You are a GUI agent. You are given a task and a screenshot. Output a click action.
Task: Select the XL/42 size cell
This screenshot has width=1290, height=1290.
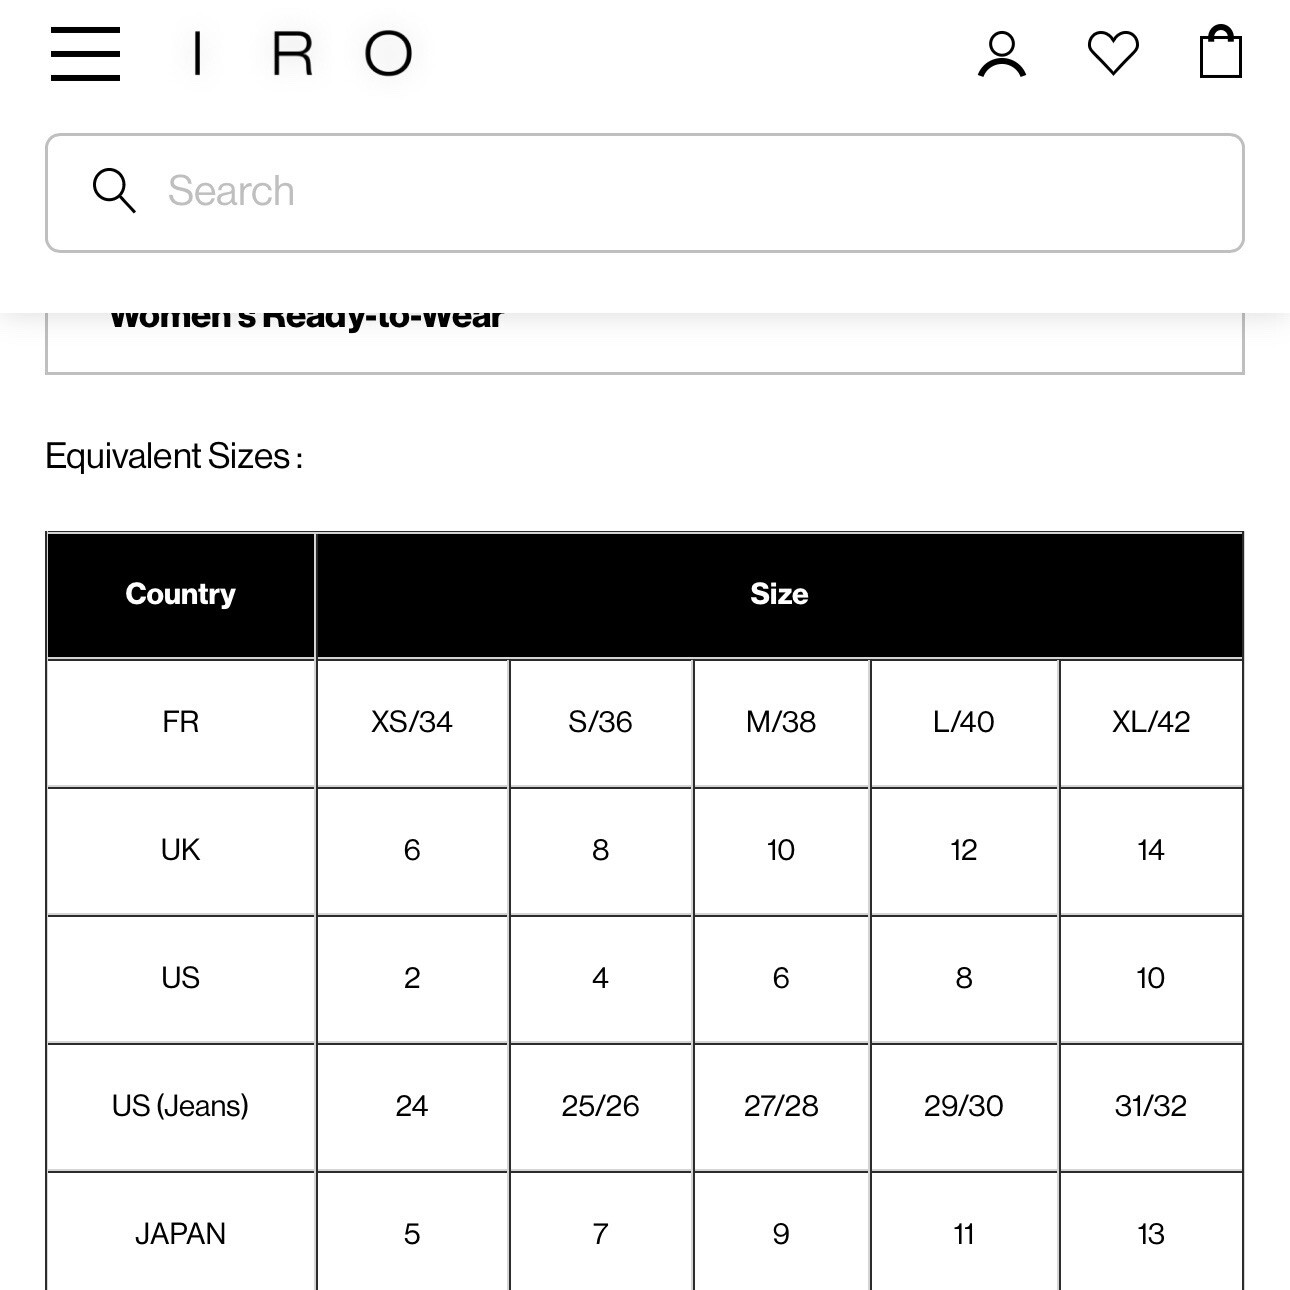1151,723
